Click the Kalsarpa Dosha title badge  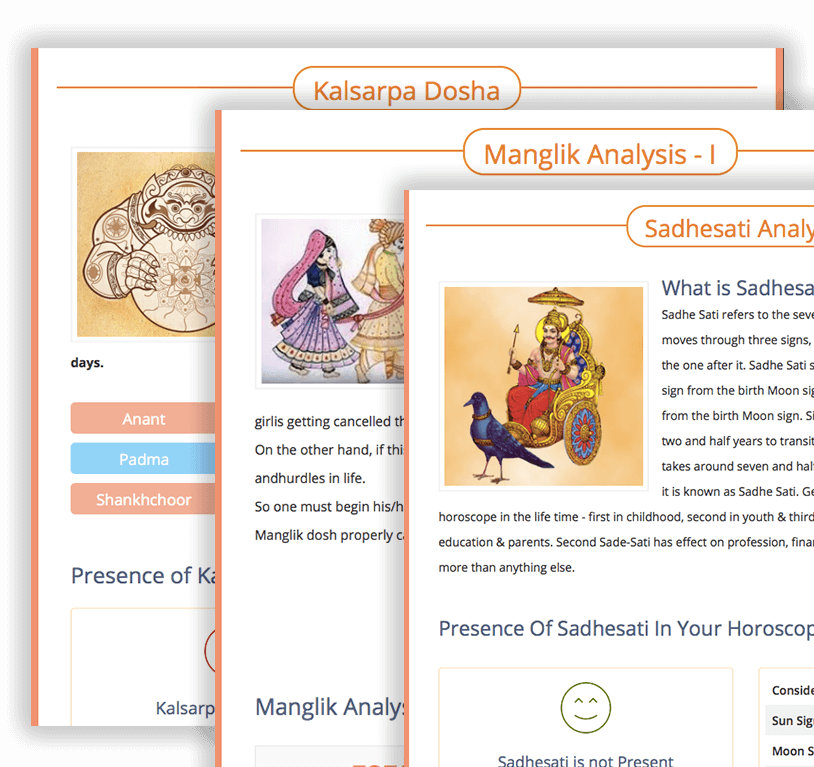pos(406,91)
